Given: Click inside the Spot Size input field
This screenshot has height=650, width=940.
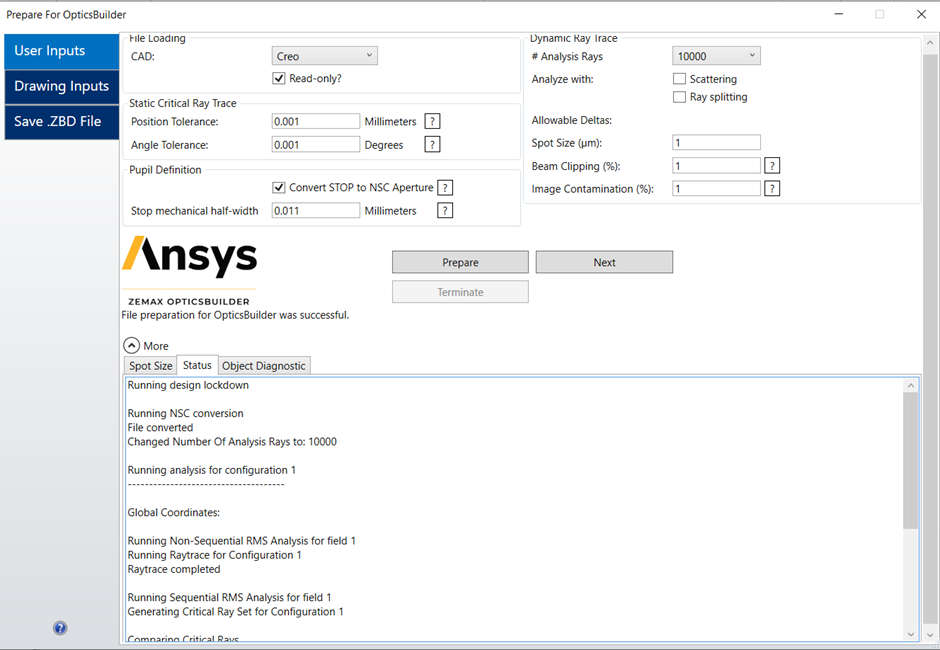Looking at the screenshot, I should click(716, 142).
